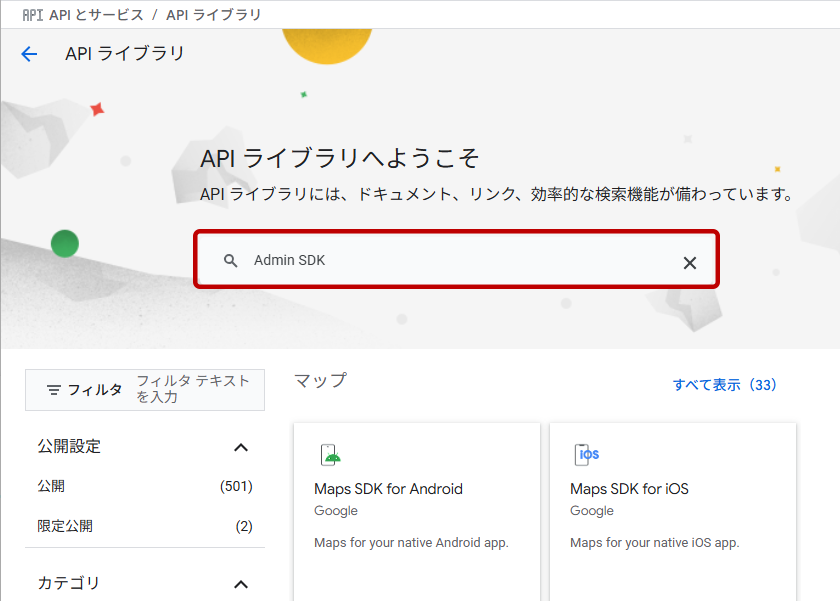The height and width of the screenshot is (601, 840).
Task: Click the フィルタ テキストを入力 filter input
Action: [x=196, y=390]
